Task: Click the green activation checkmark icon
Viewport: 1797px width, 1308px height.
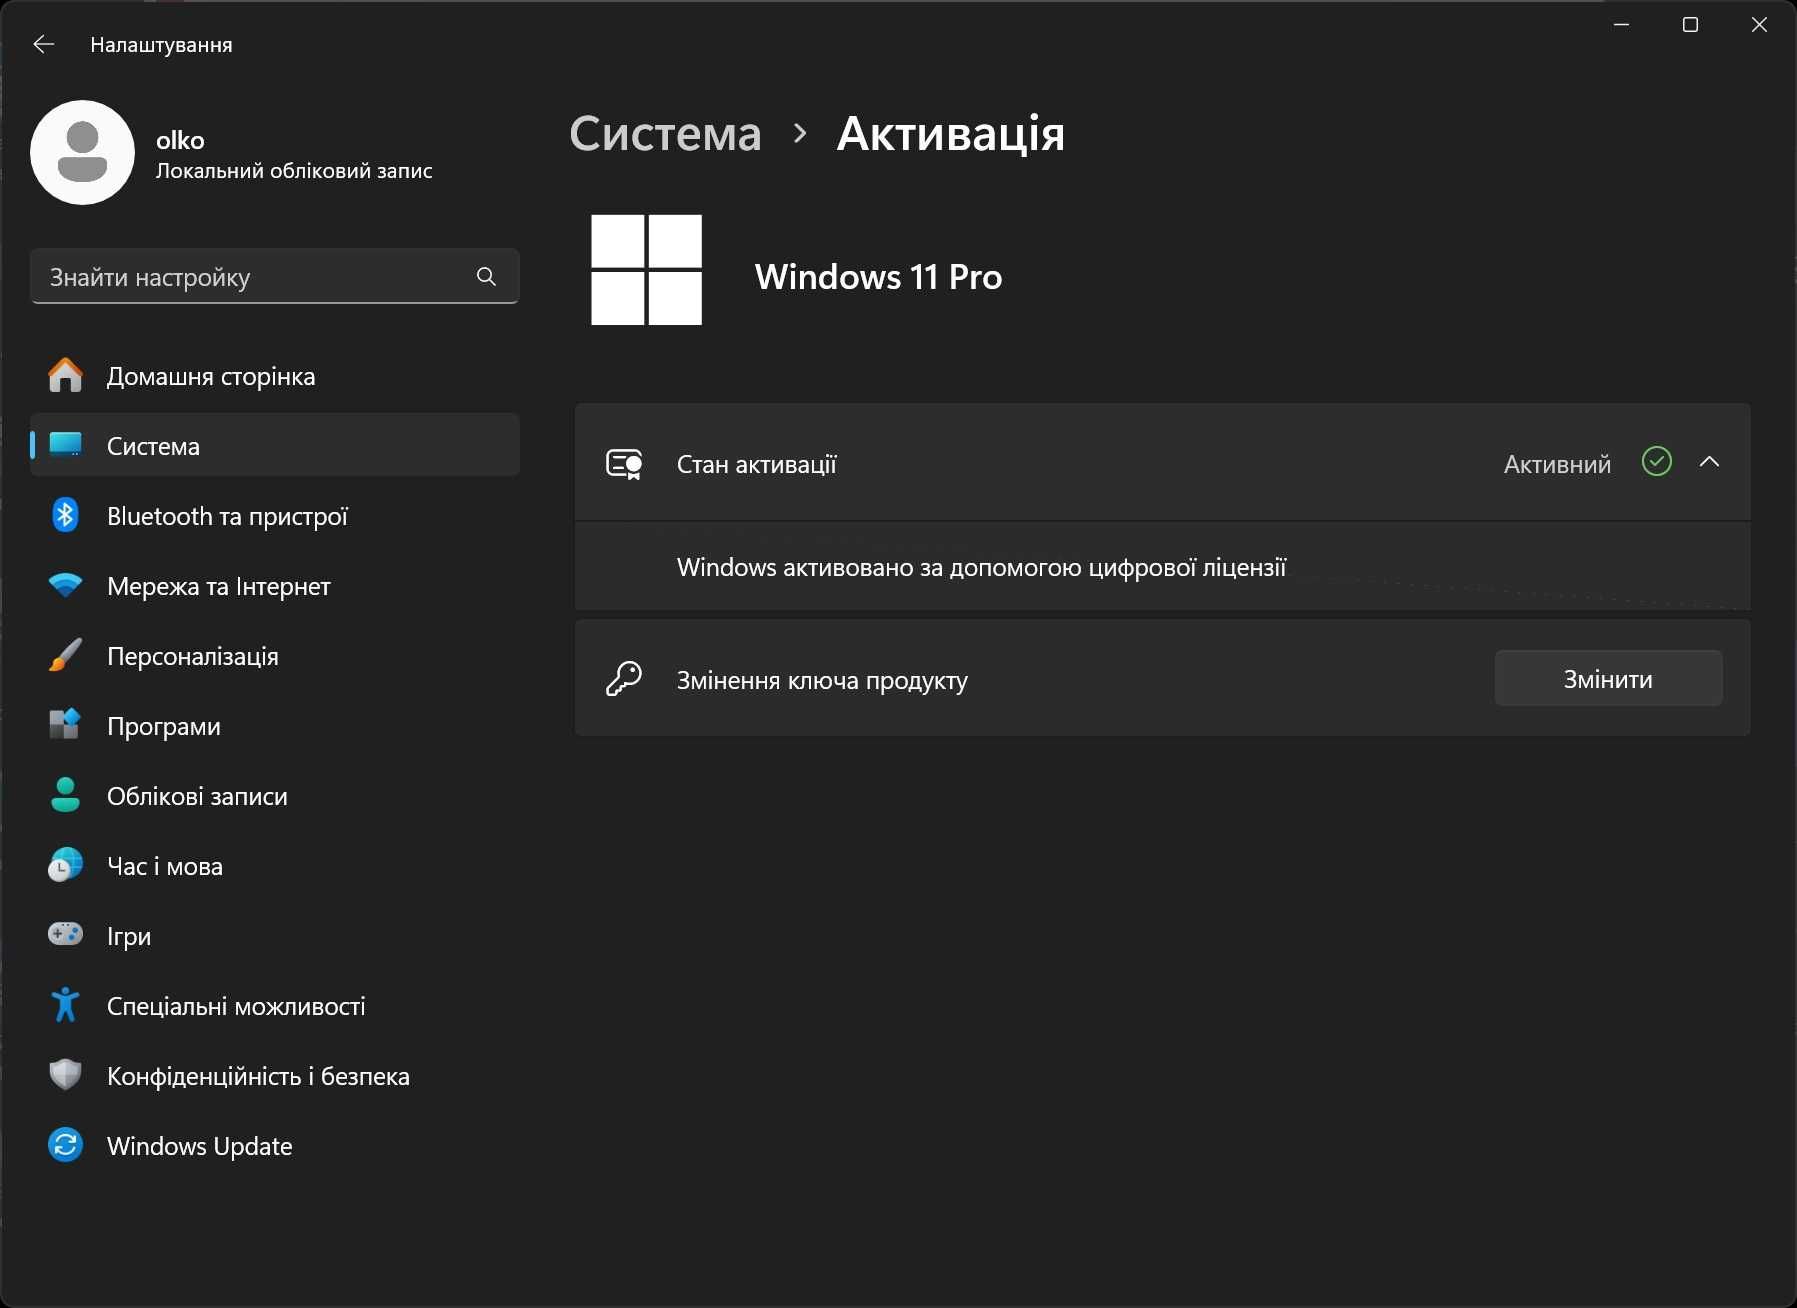Action: tap(1657, 461)
